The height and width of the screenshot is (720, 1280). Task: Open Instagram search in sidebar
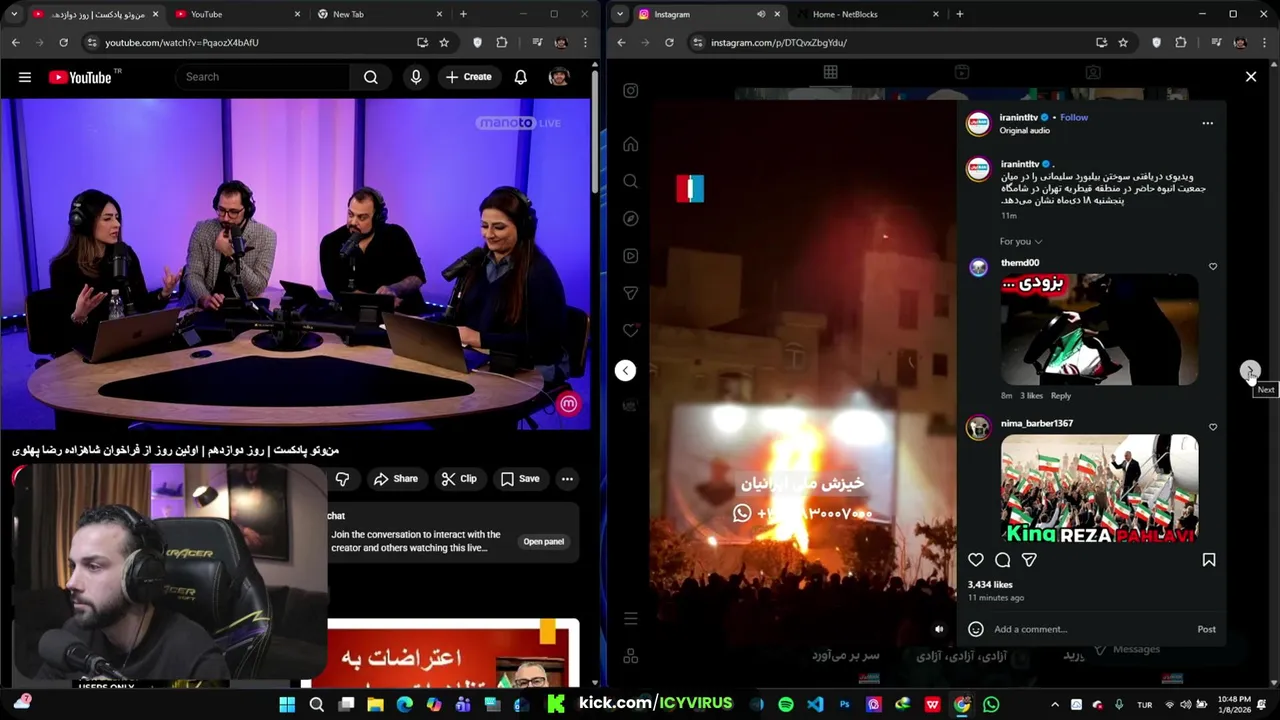pyautogui.click(x=631, y=181)
